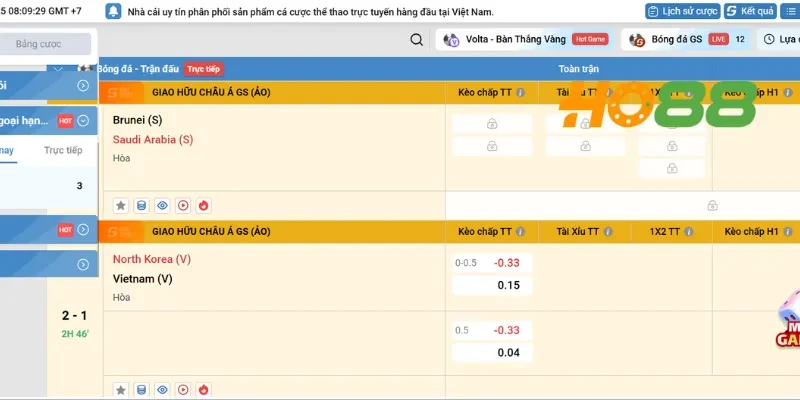The width and height of the screenshot is (800, 400).
Task: Expand the top sidebar category arrow
Action: (x=83, y=86)
